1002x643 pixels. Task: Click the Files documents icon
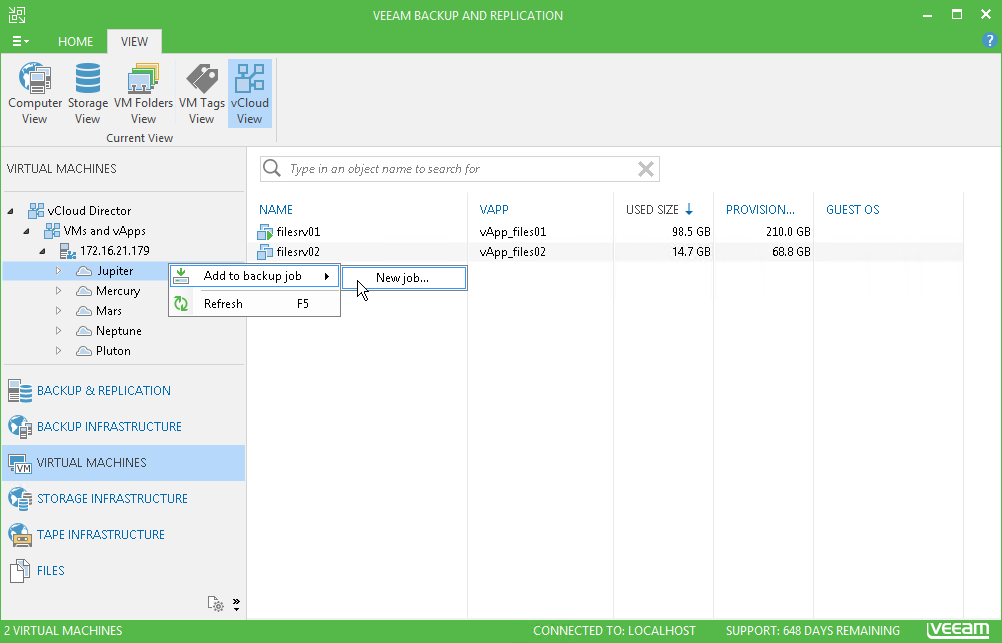coord(20,571)
